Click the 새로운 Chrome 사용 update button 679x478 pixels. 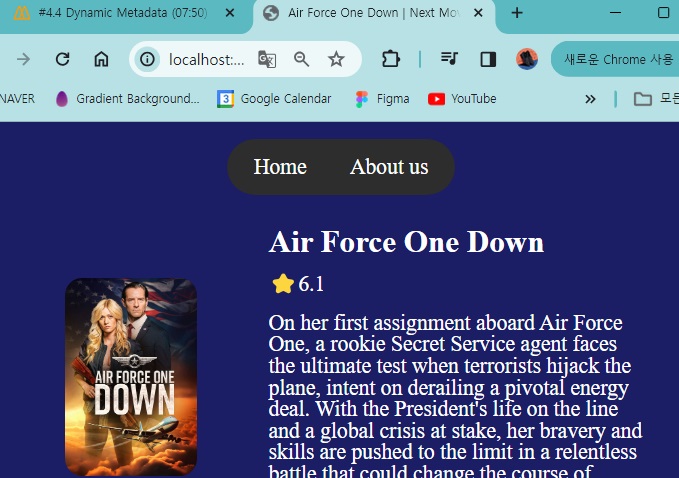coord(617,59)
